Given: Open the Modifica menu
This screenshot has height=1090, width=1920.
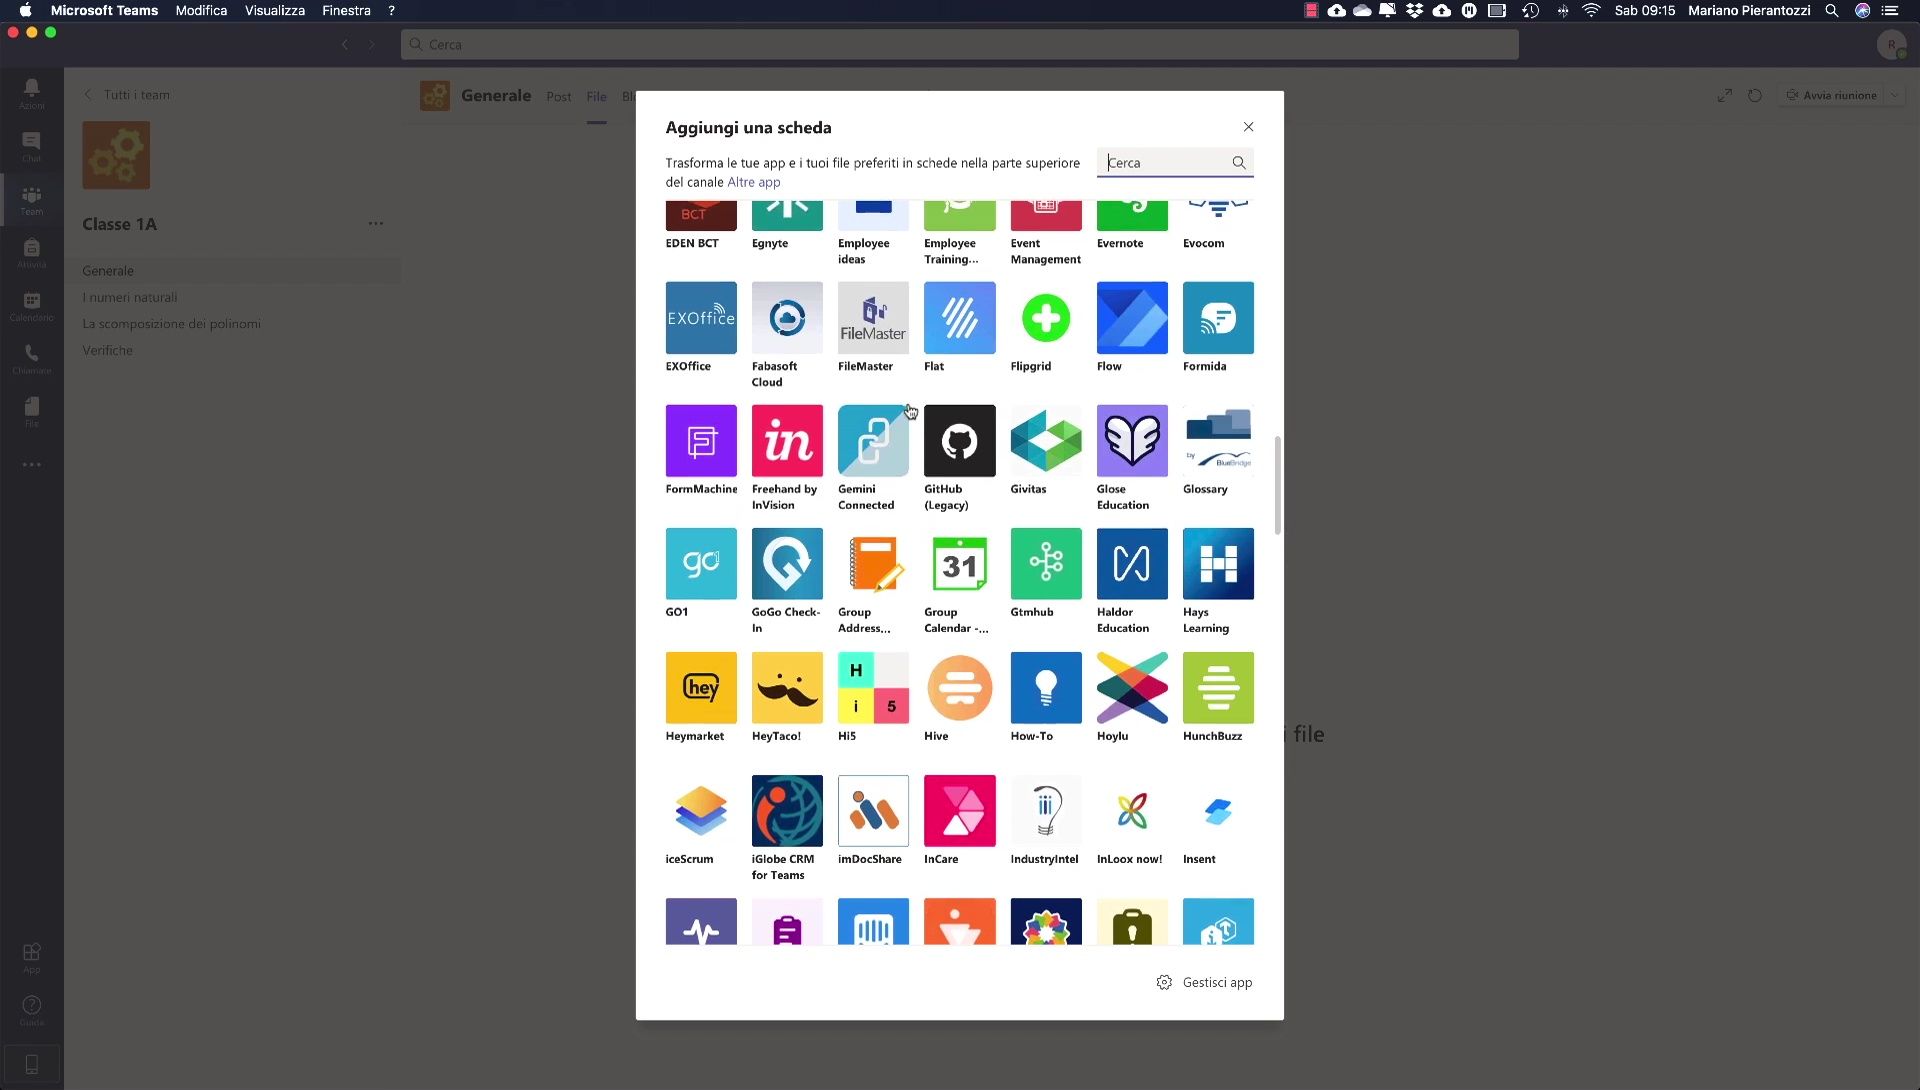Looking at the screenshot, I should coord(201,10).
